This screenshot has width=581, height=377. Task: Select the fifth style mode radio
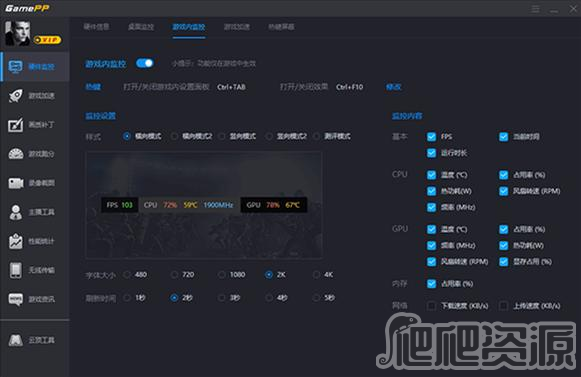(316, 136)
